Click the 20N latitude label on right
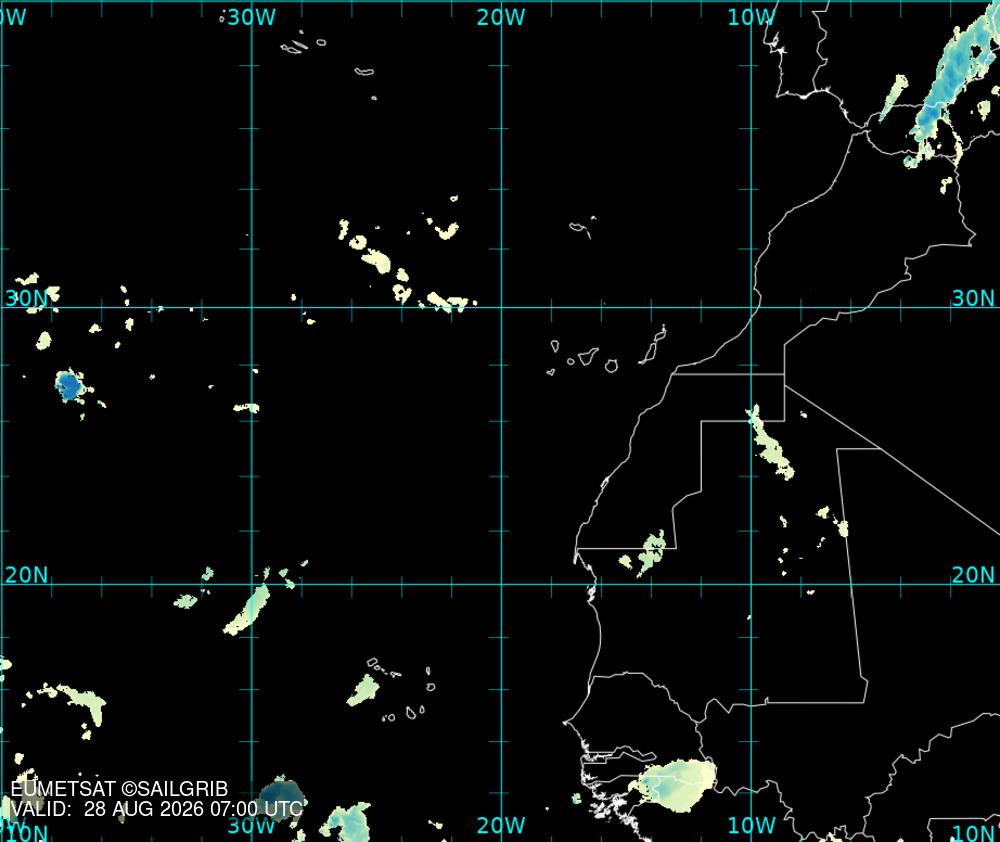1000x842 pixels. pyautogui.click(x=973, y=575)
